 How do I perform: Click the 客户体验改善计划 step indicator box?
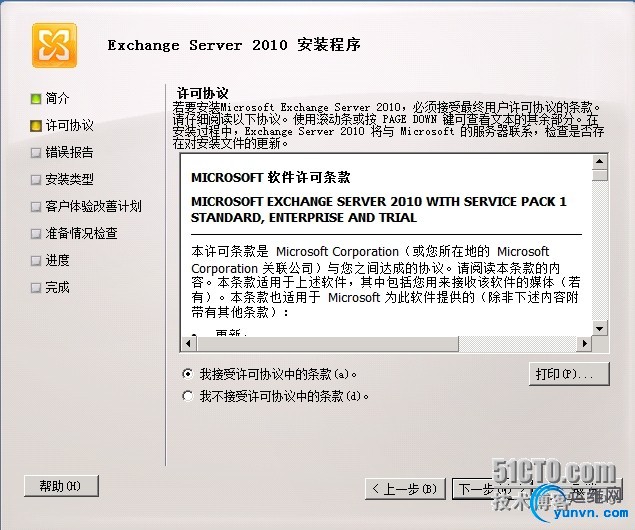pos(36,206)
